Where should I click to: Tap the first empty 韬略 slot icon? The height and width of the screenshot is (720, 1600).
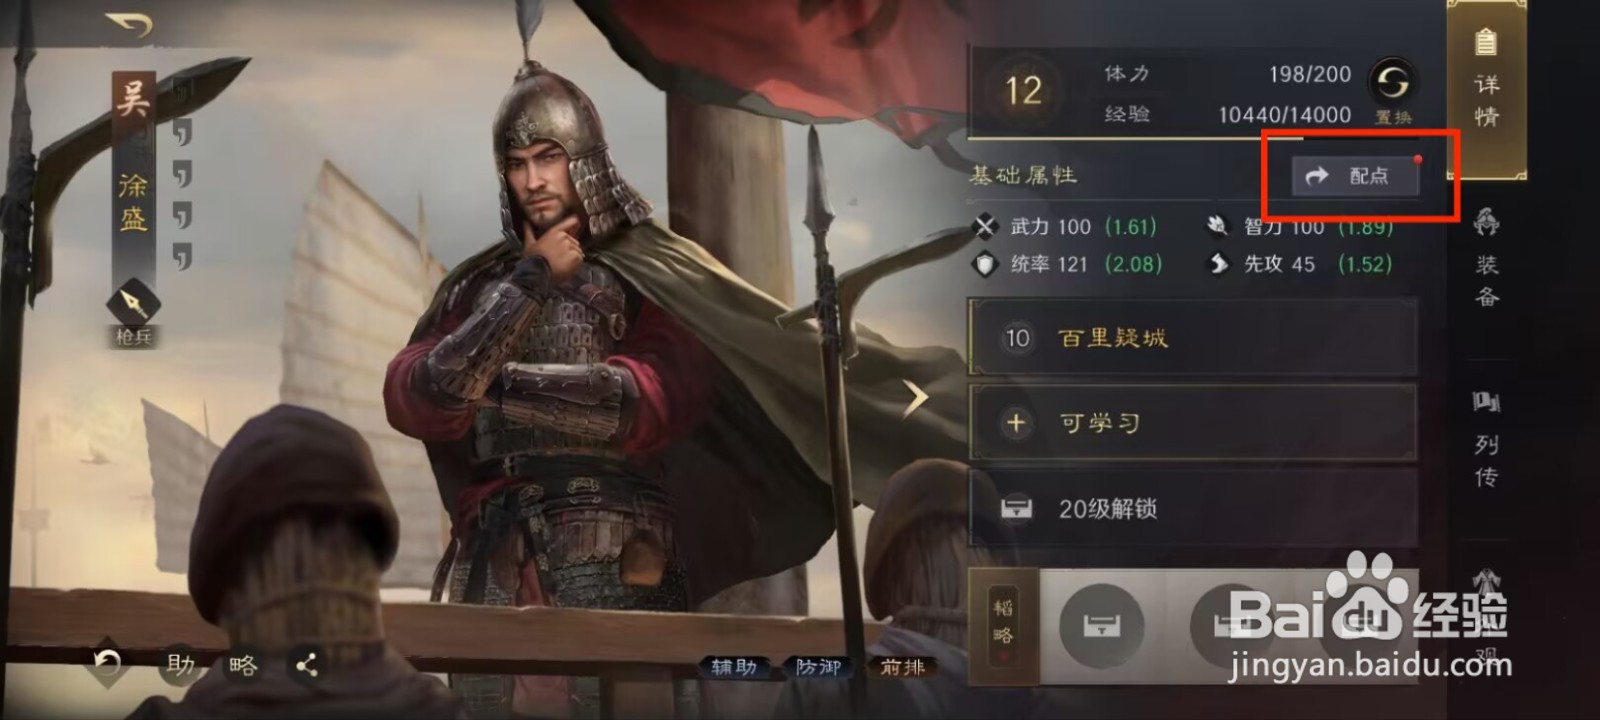pos(1101,624)
